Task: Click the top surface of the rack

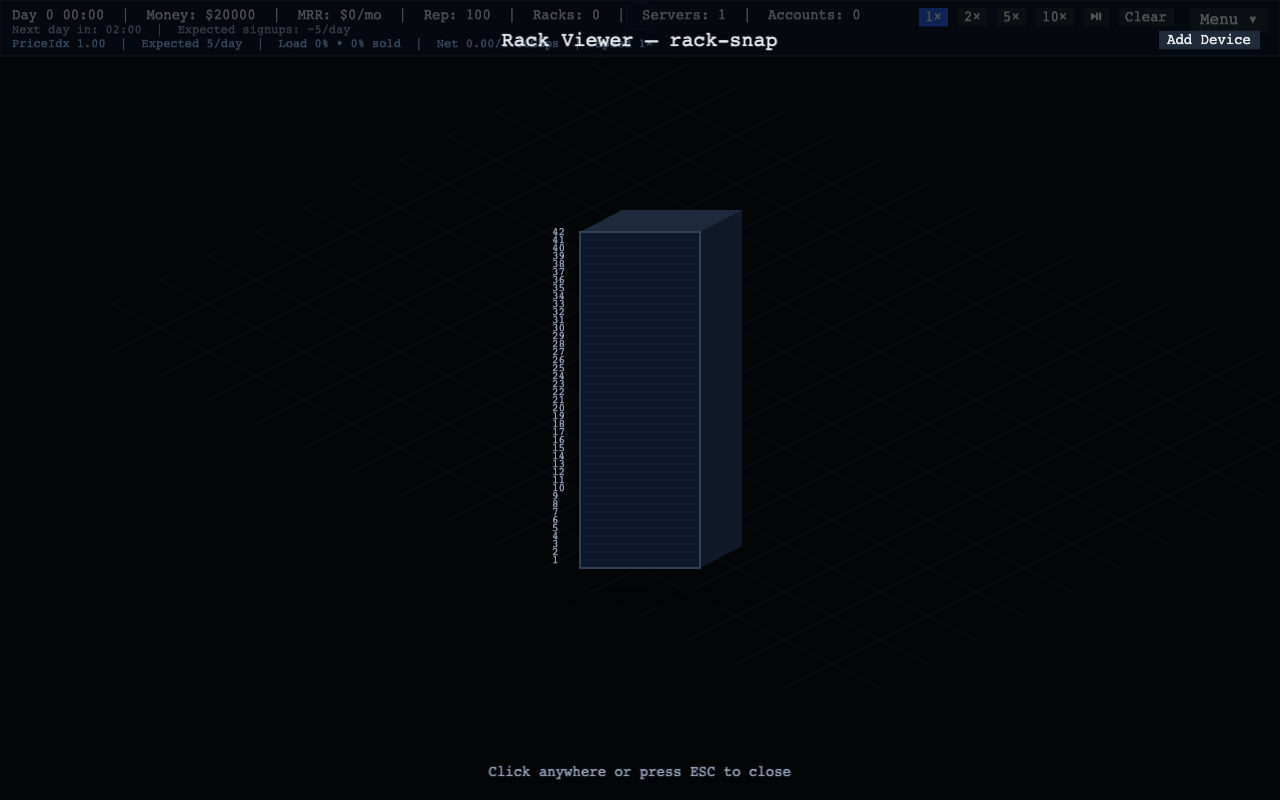Action: [661, 221]
